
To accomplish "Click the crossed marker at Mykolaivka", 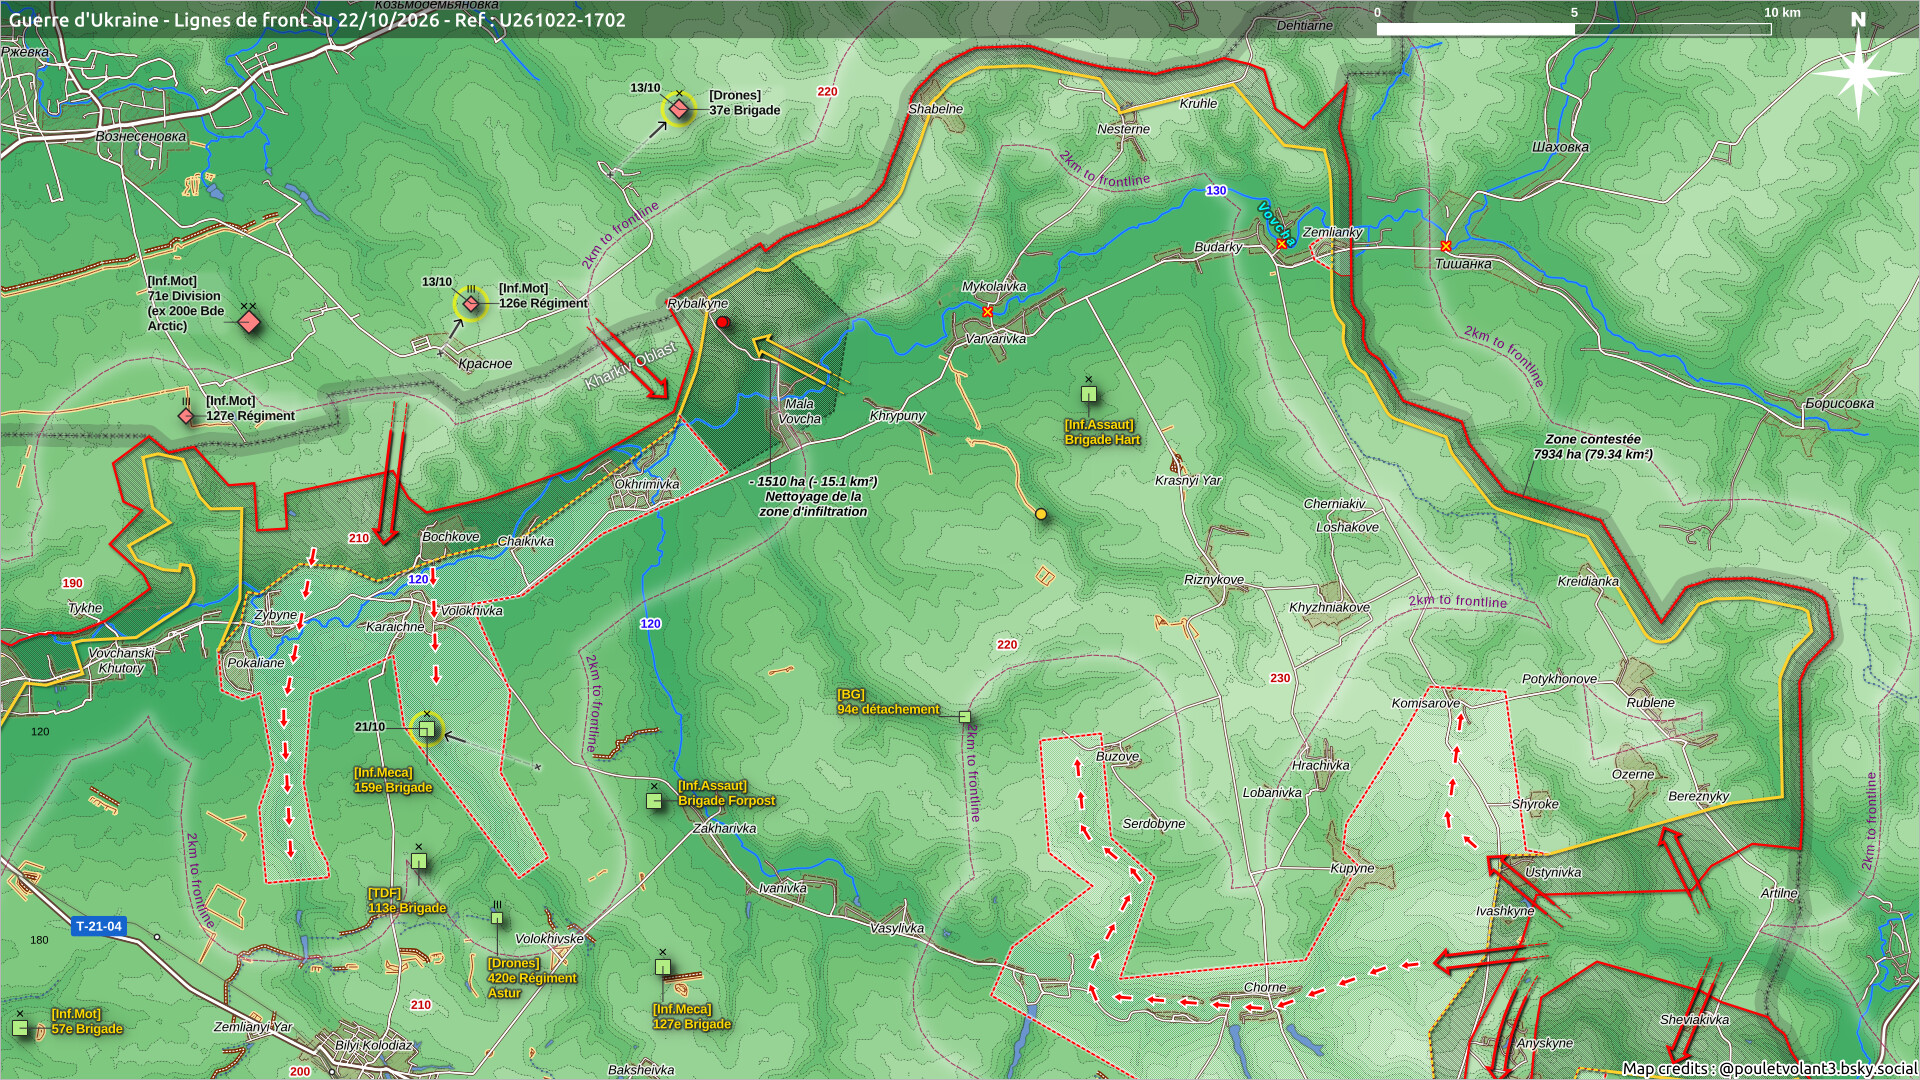I will tap(988, 312).
